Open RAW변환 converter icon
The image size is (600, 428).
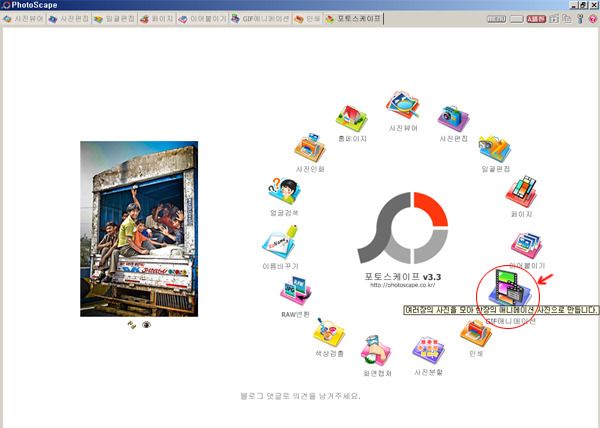coord(295,291)
